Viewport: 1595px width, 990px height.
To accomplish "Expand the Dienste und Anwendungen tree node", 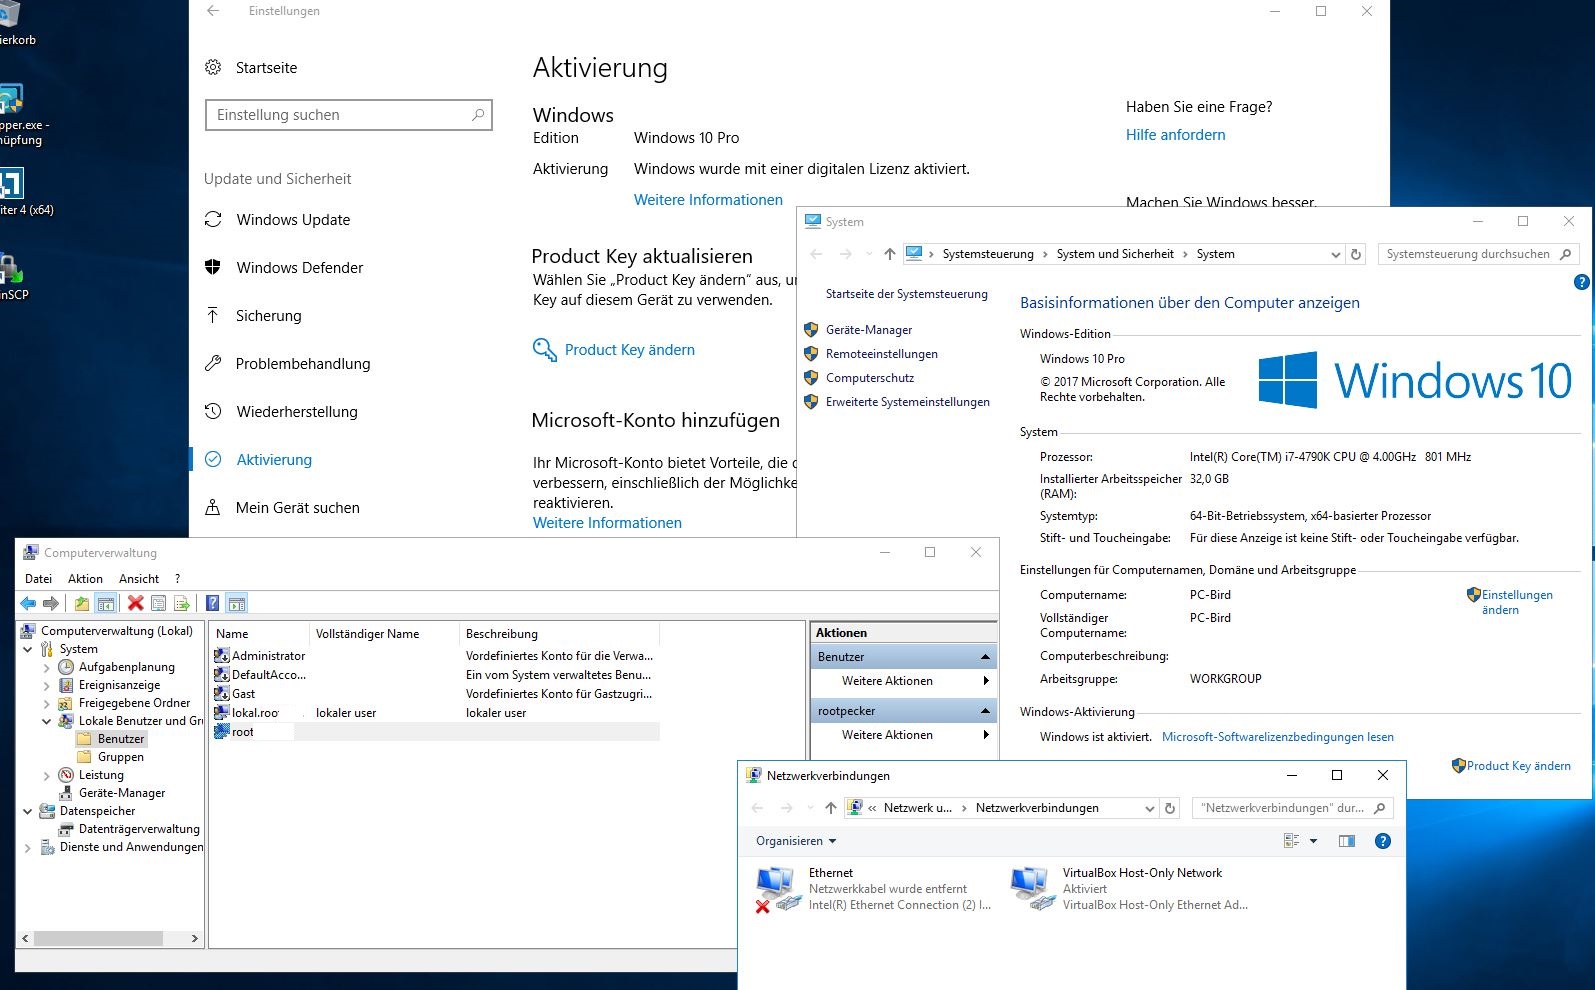I will coord(28,847).
